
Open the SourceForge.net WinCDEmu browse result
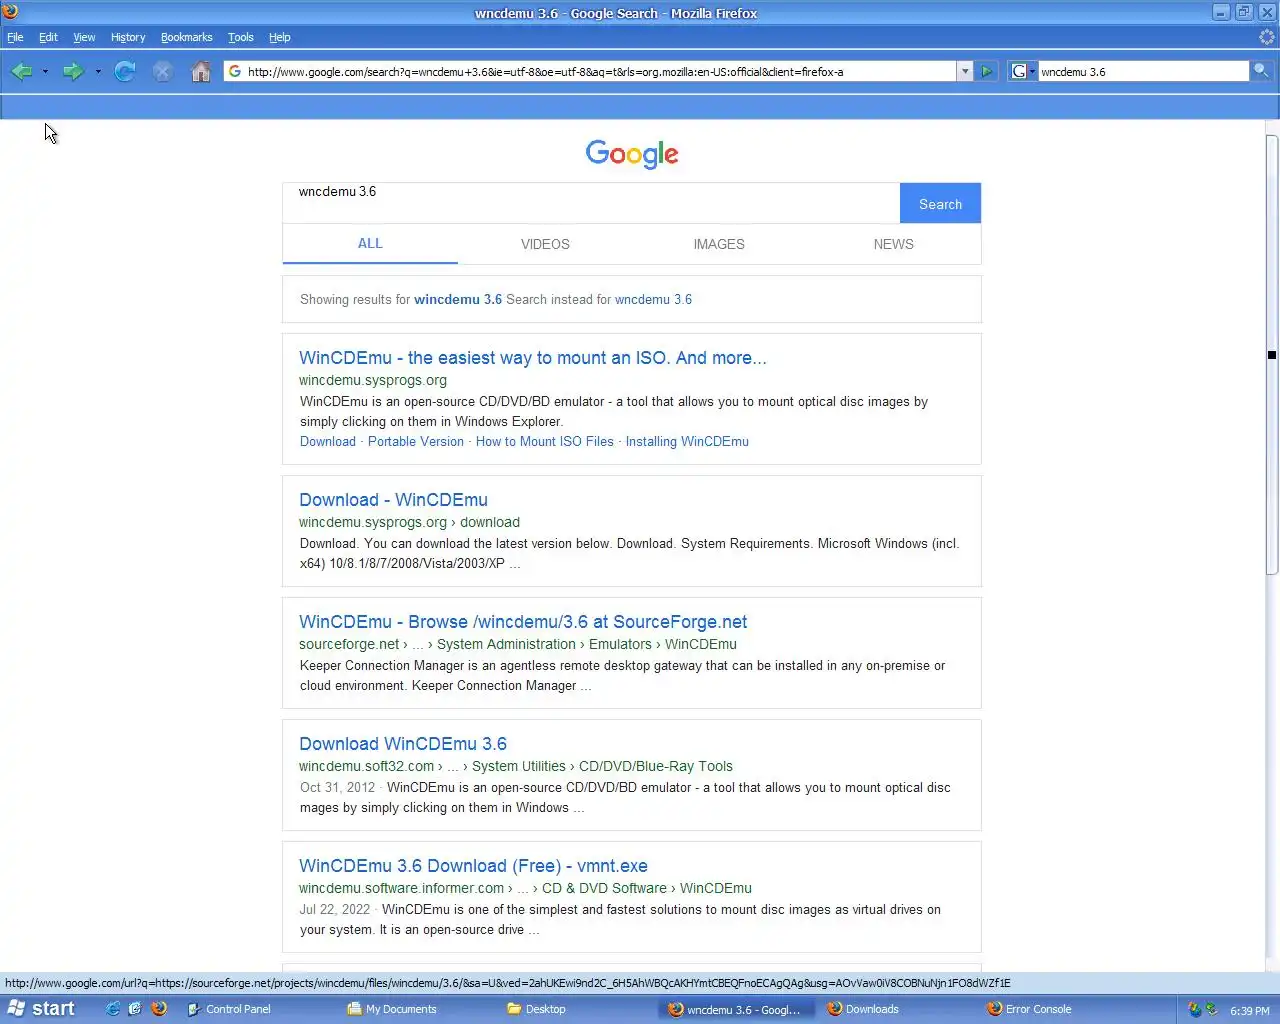tap(523, 622)
